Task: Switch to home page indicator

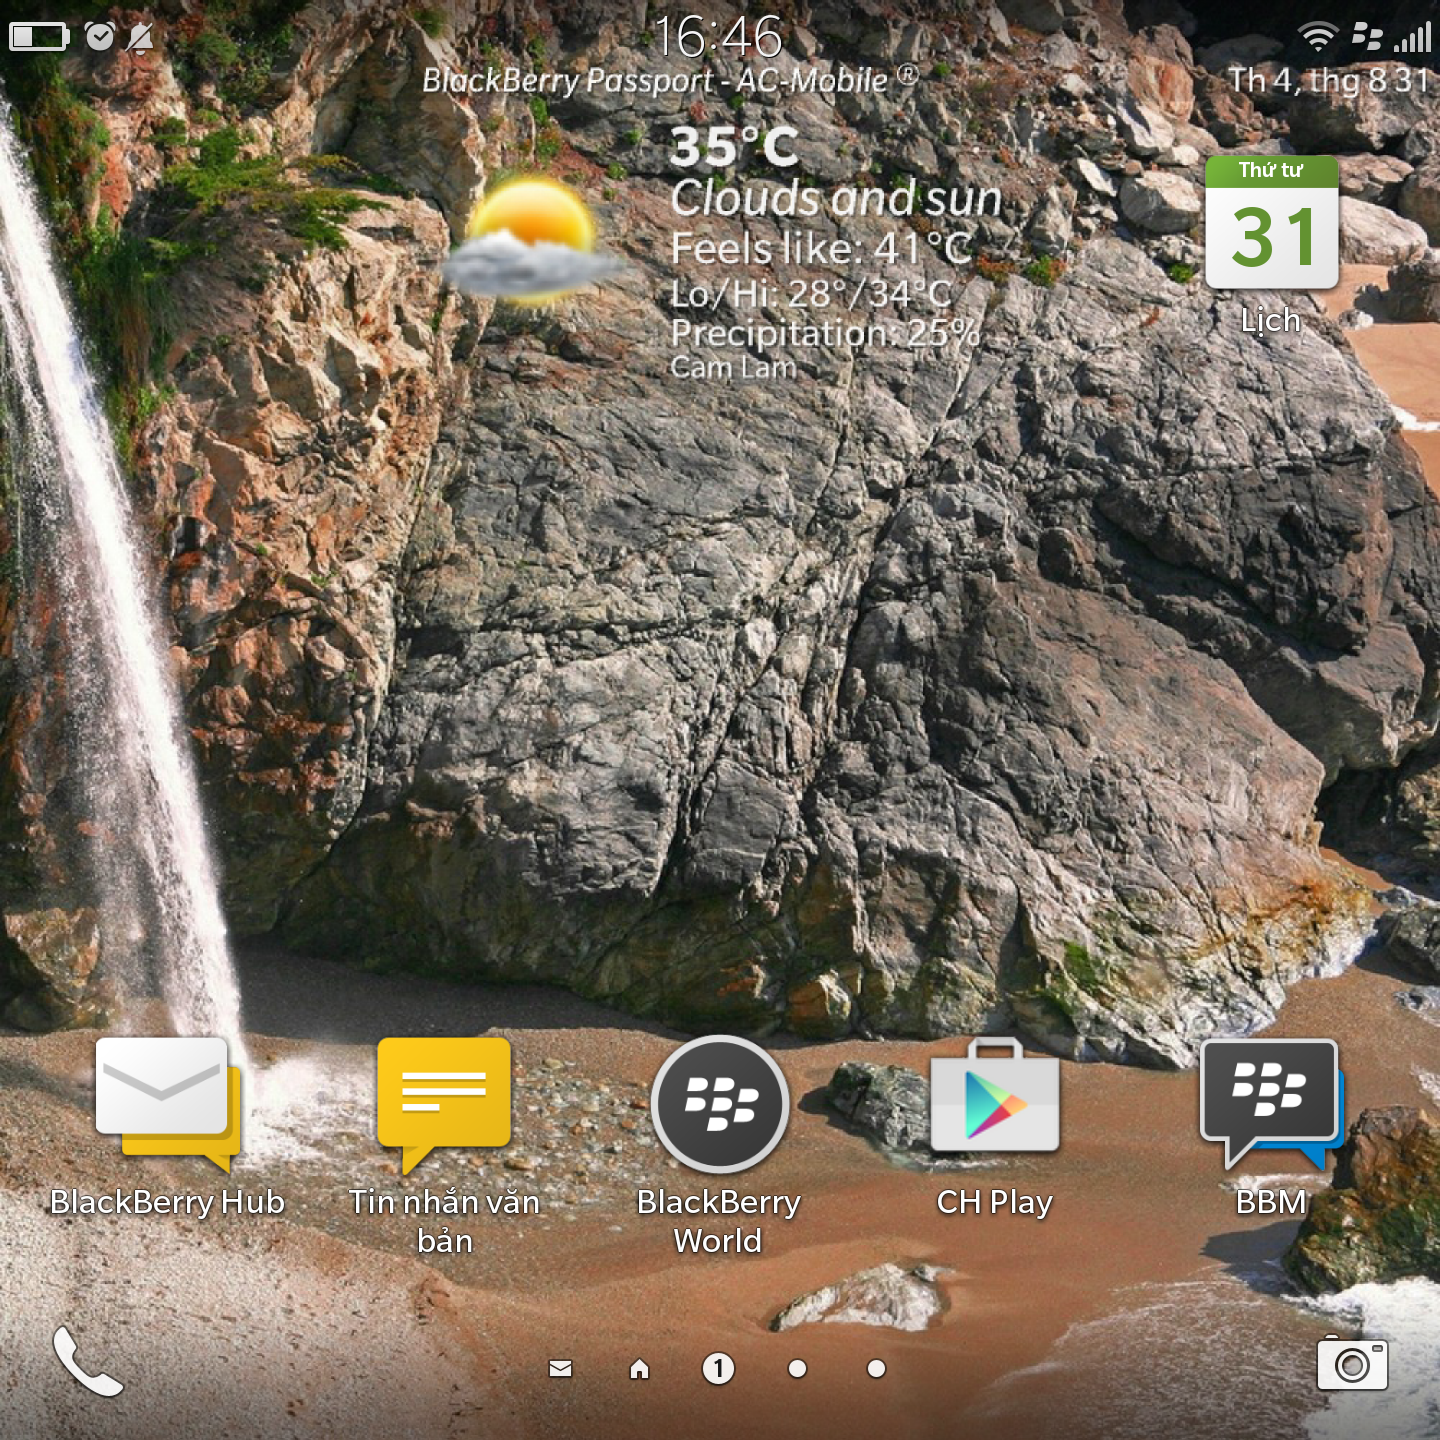Action: pos(639,1368)
